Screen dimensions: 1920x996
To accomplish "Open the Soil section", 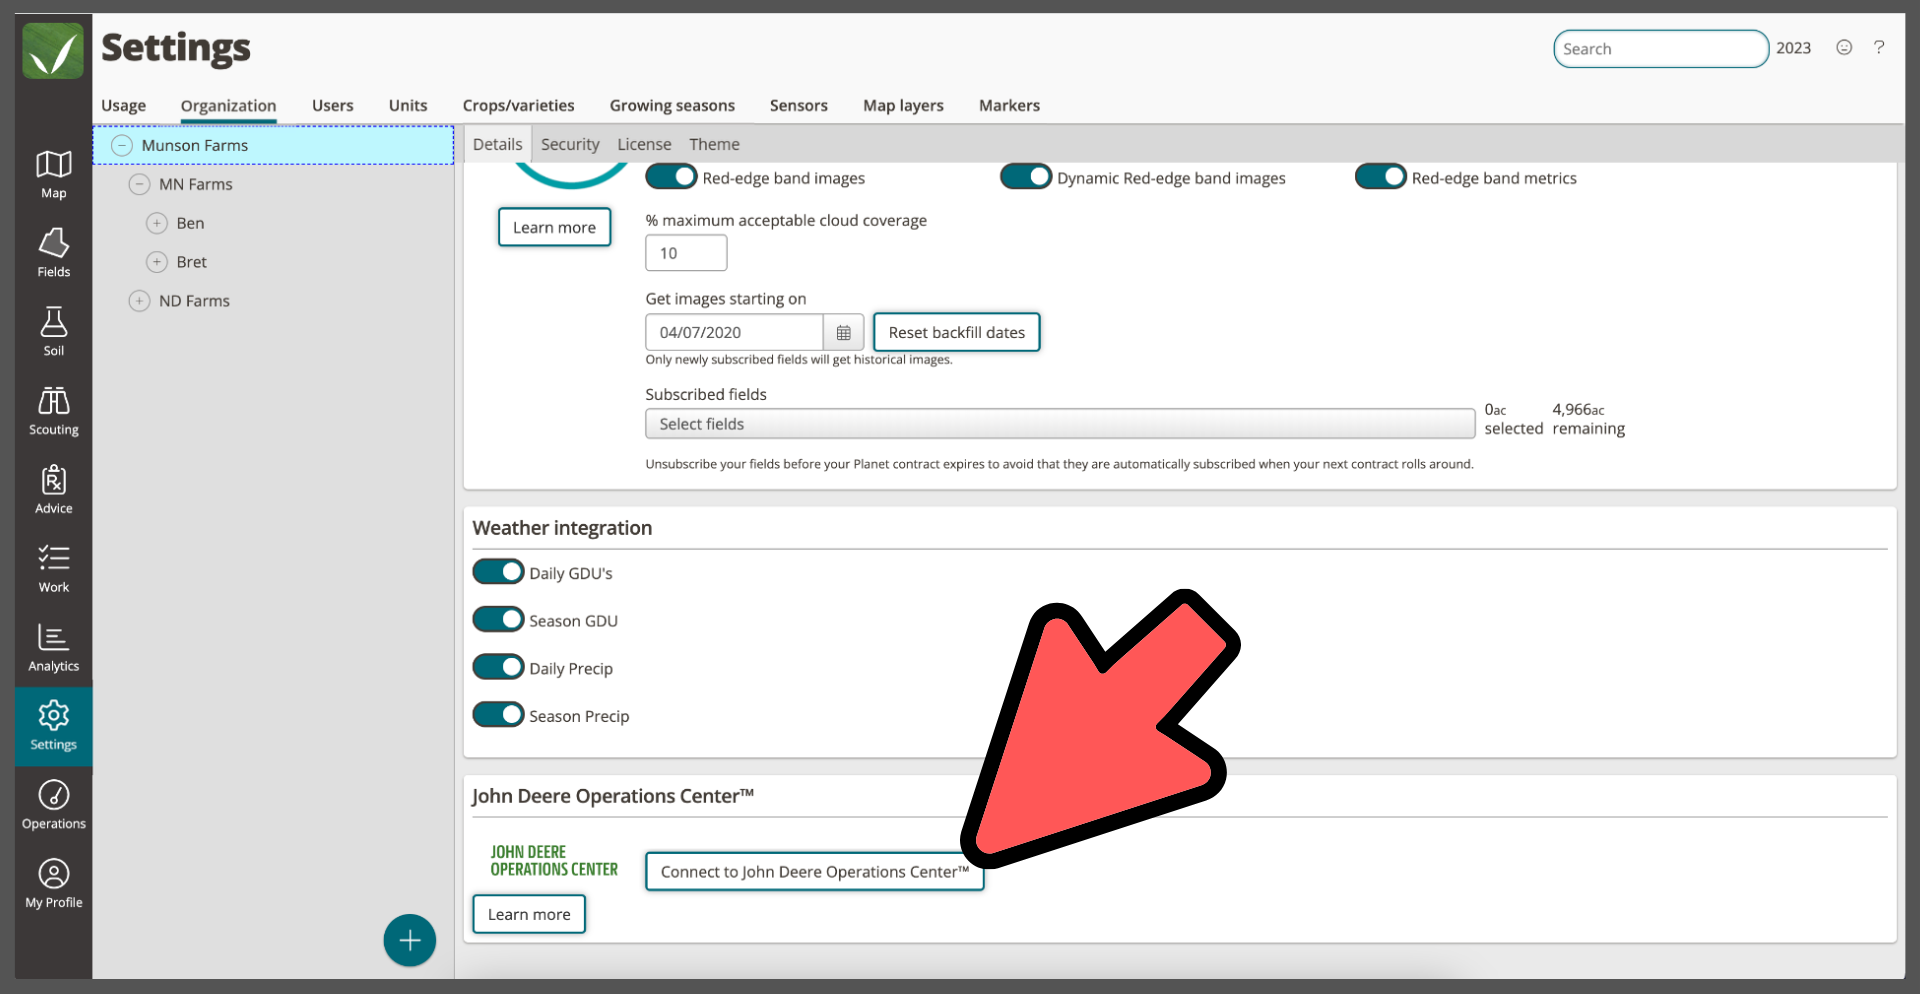I will point(53,332).
